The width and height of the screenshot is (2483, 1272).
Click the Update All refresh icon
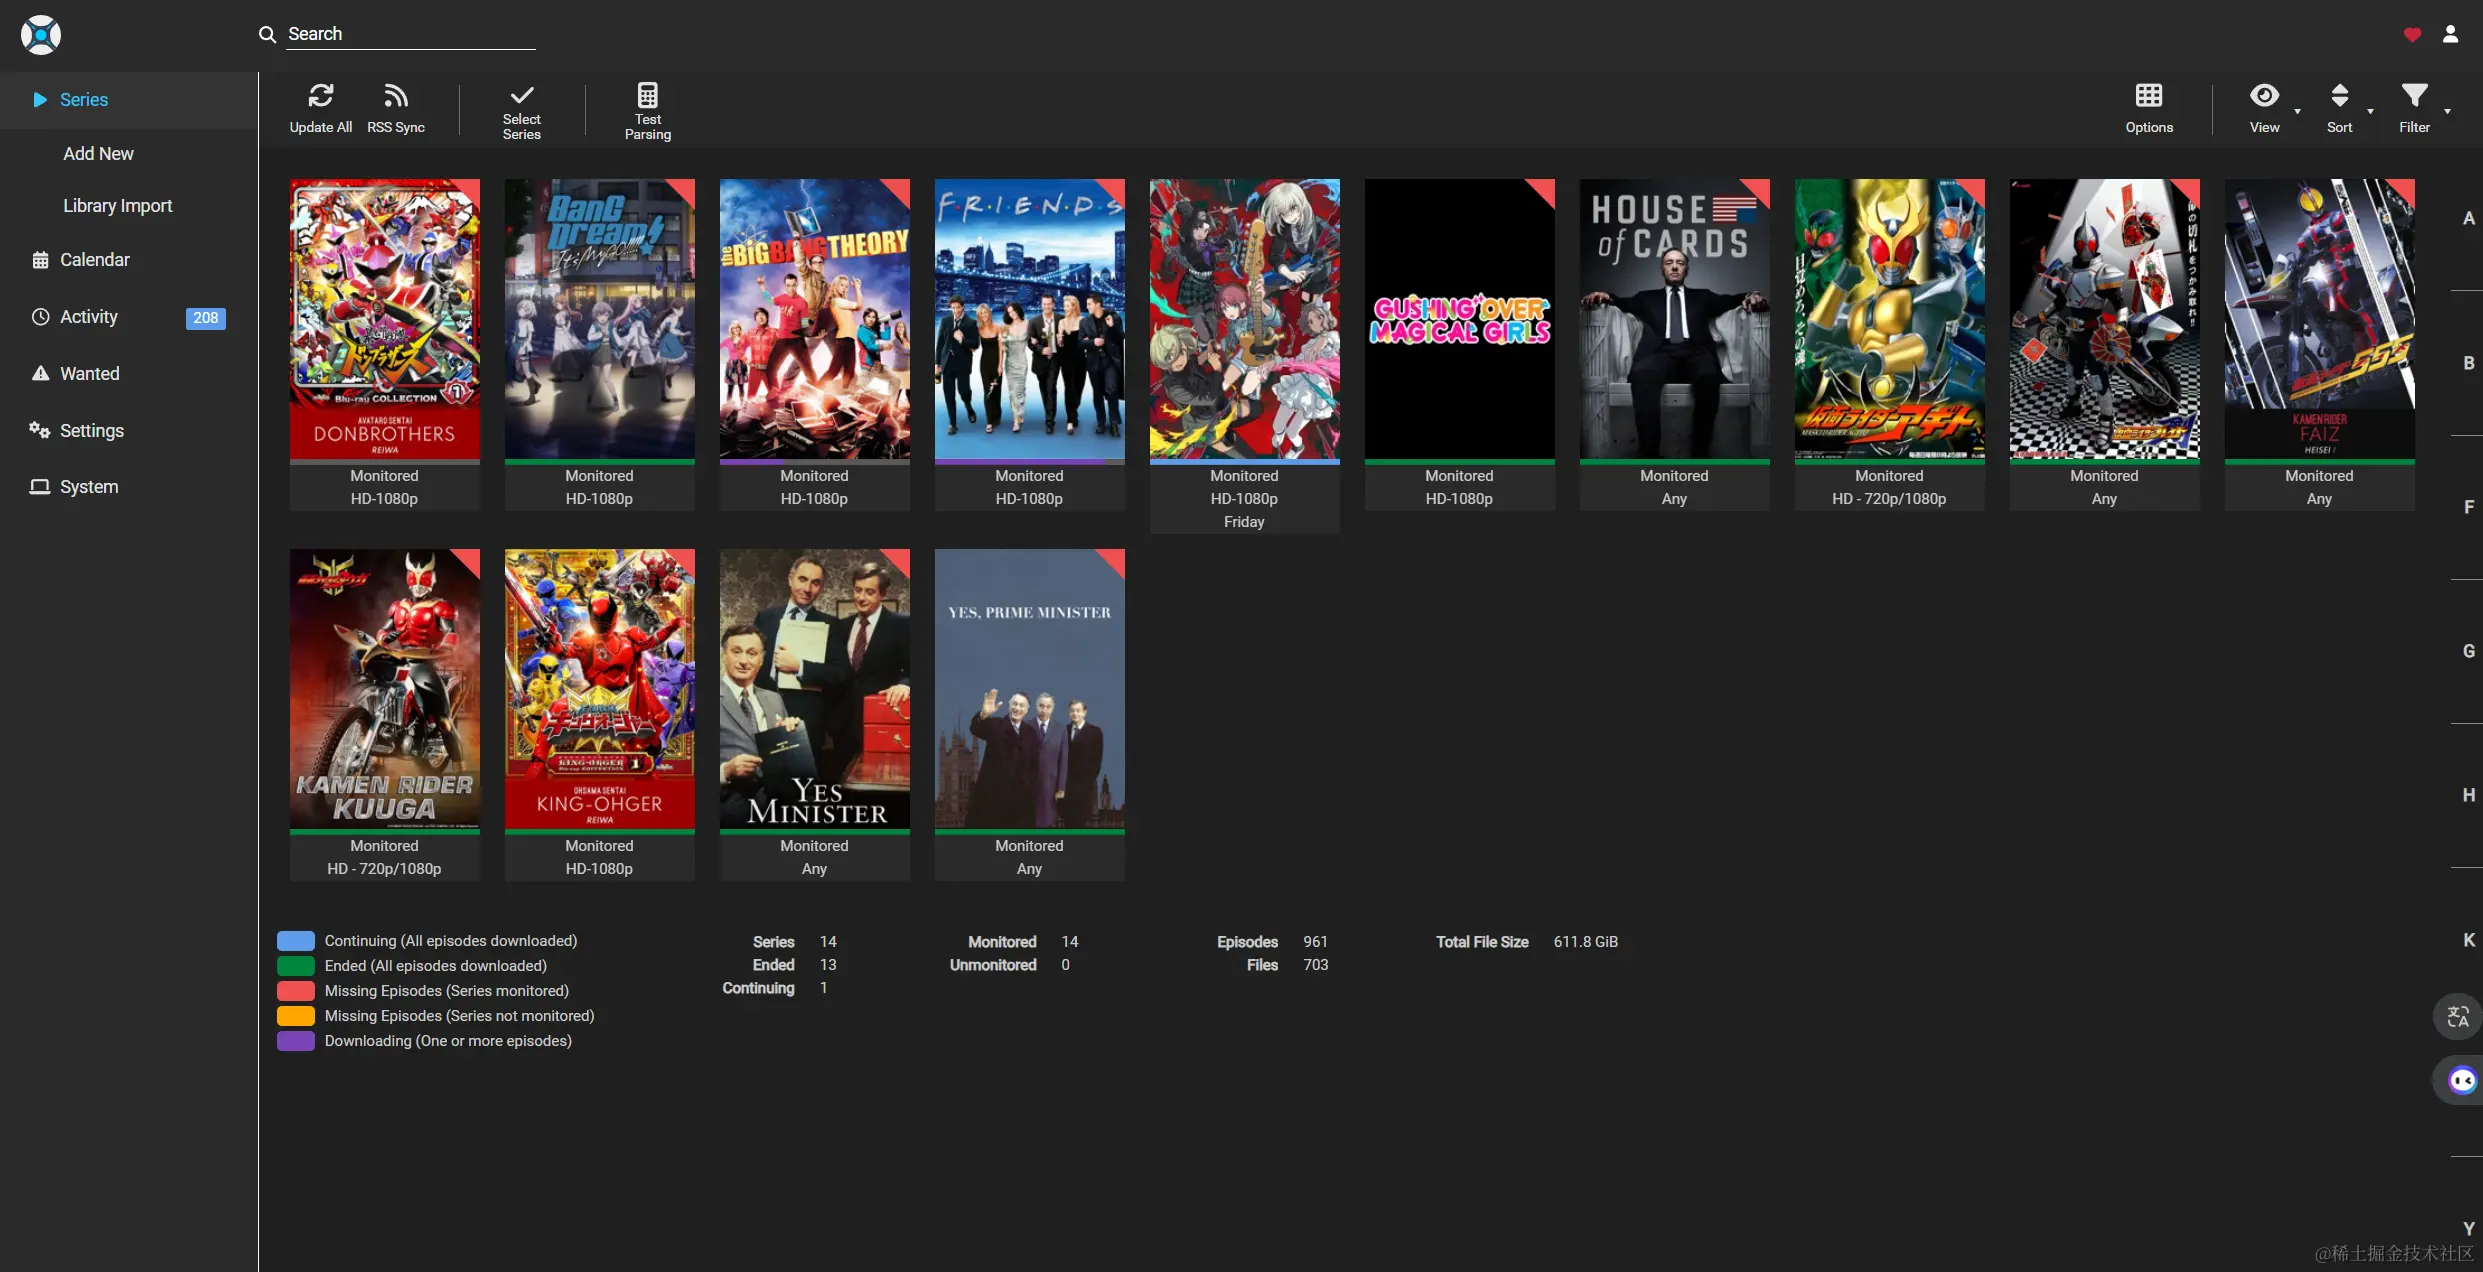[320, 96]
